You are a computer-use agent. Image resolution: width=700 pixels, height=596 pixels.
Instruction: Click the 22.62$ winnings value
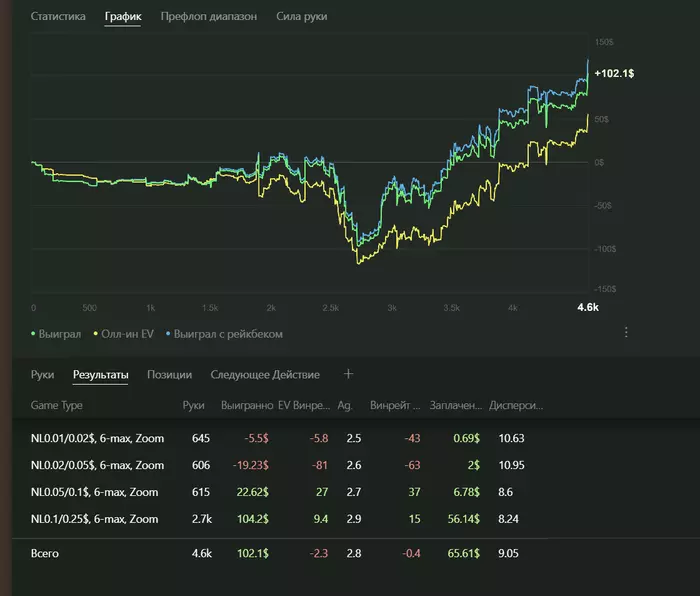[x=252, y=492]
